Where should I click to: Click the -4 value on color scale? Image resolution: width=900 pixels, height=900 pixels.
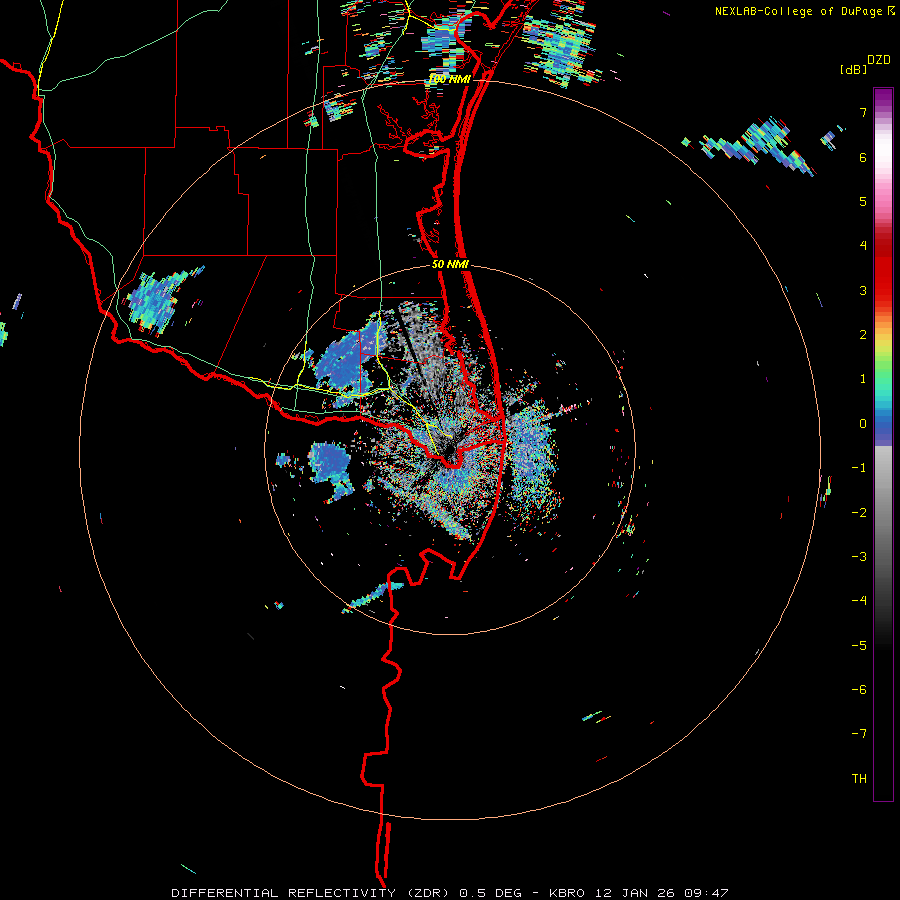[859, 601]
